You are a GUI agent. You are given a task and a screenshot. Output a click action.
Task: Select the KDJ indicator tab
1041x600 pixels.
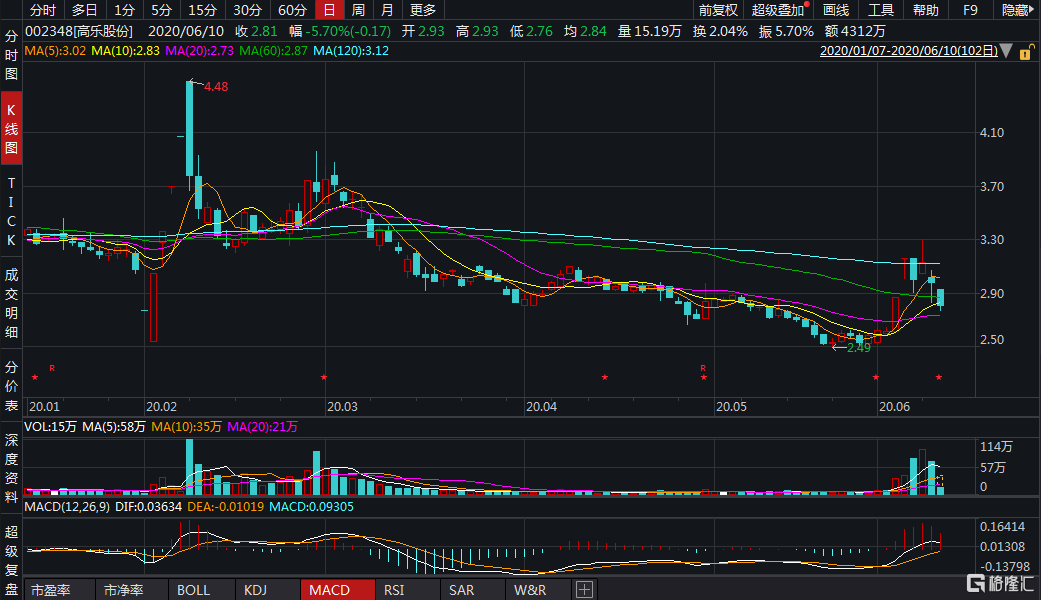(x=256, y=590)
